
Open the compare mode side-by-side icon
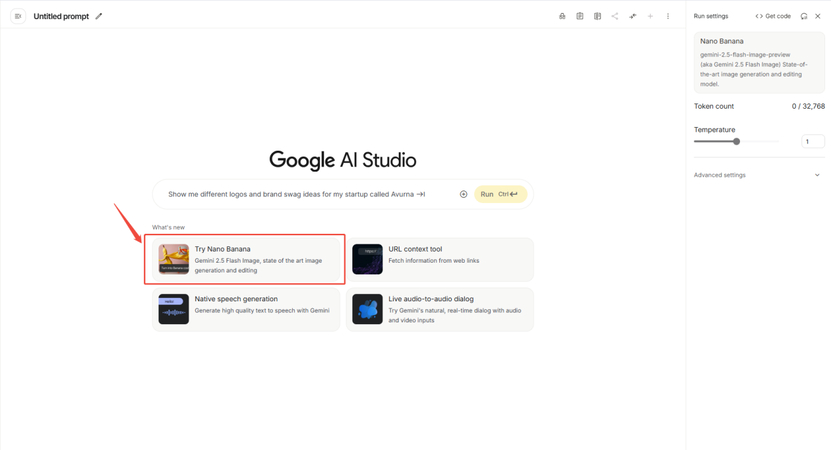tap(597, 16)
